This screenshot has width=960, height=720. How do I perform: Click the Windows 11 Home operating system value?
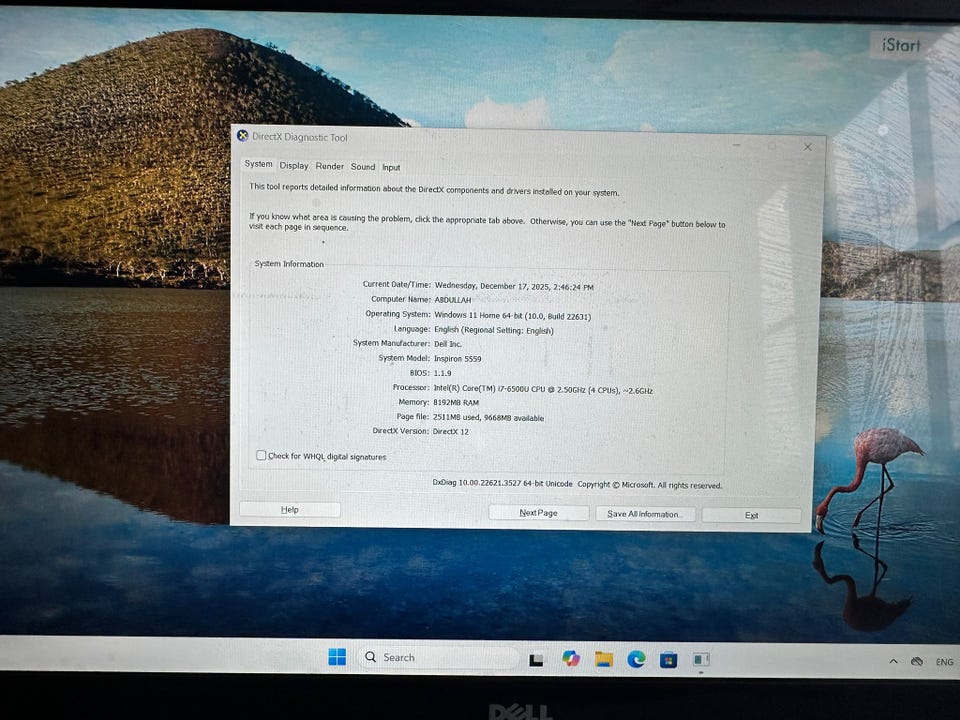(512, 316)
